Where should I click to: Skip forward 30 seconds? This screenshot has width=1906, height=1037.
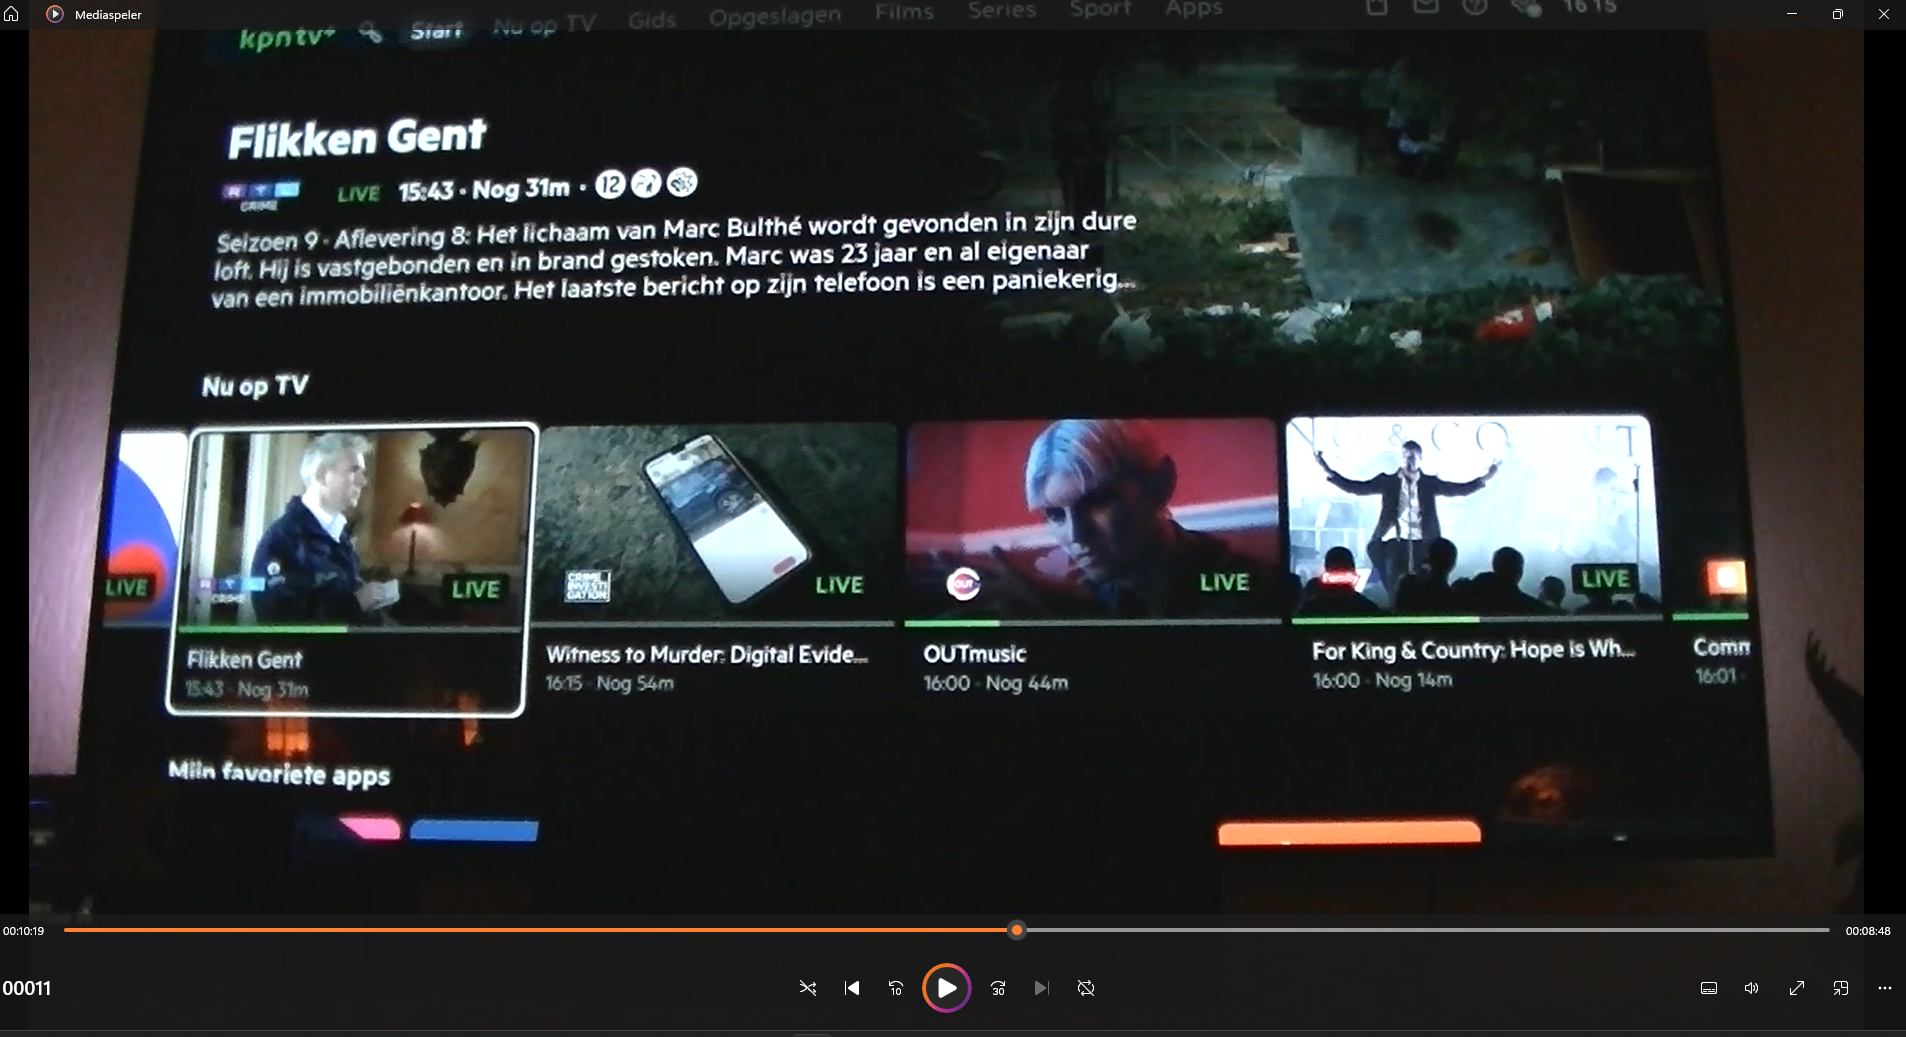click(998, 988)
